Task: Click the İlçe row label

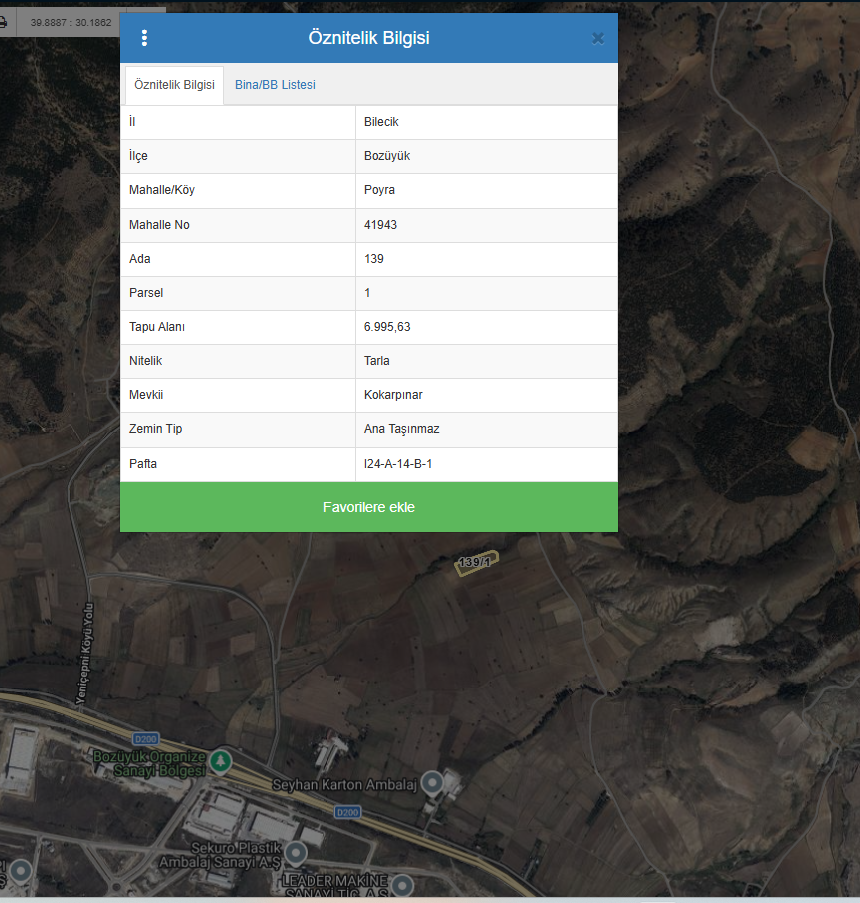Action: coord(138,156)
